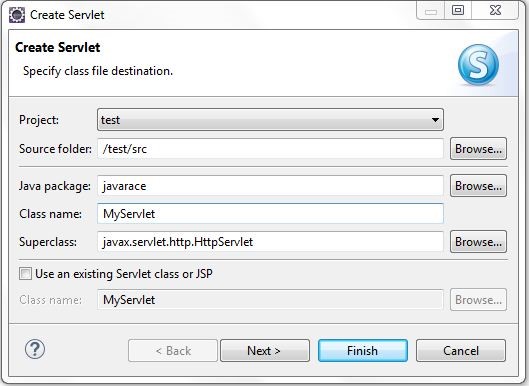Image resolution: width=529 pixels, height=386 pixels.
Task: Click the disabled Back button
Action: coord(173,351)
